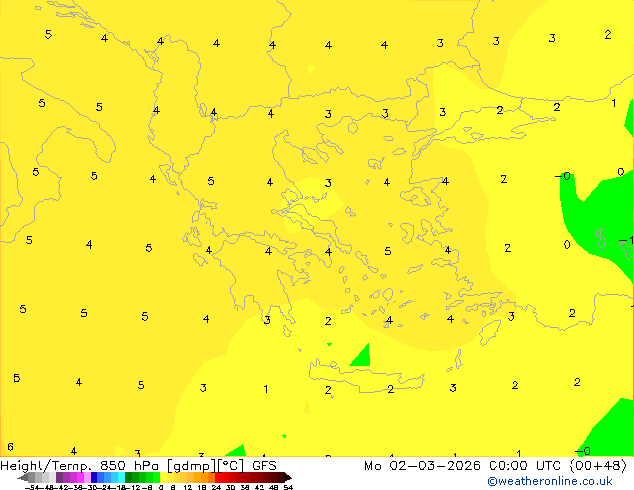Click the legend scale label '54' at right end
The image size is (634, 490).
coord(288,488)
